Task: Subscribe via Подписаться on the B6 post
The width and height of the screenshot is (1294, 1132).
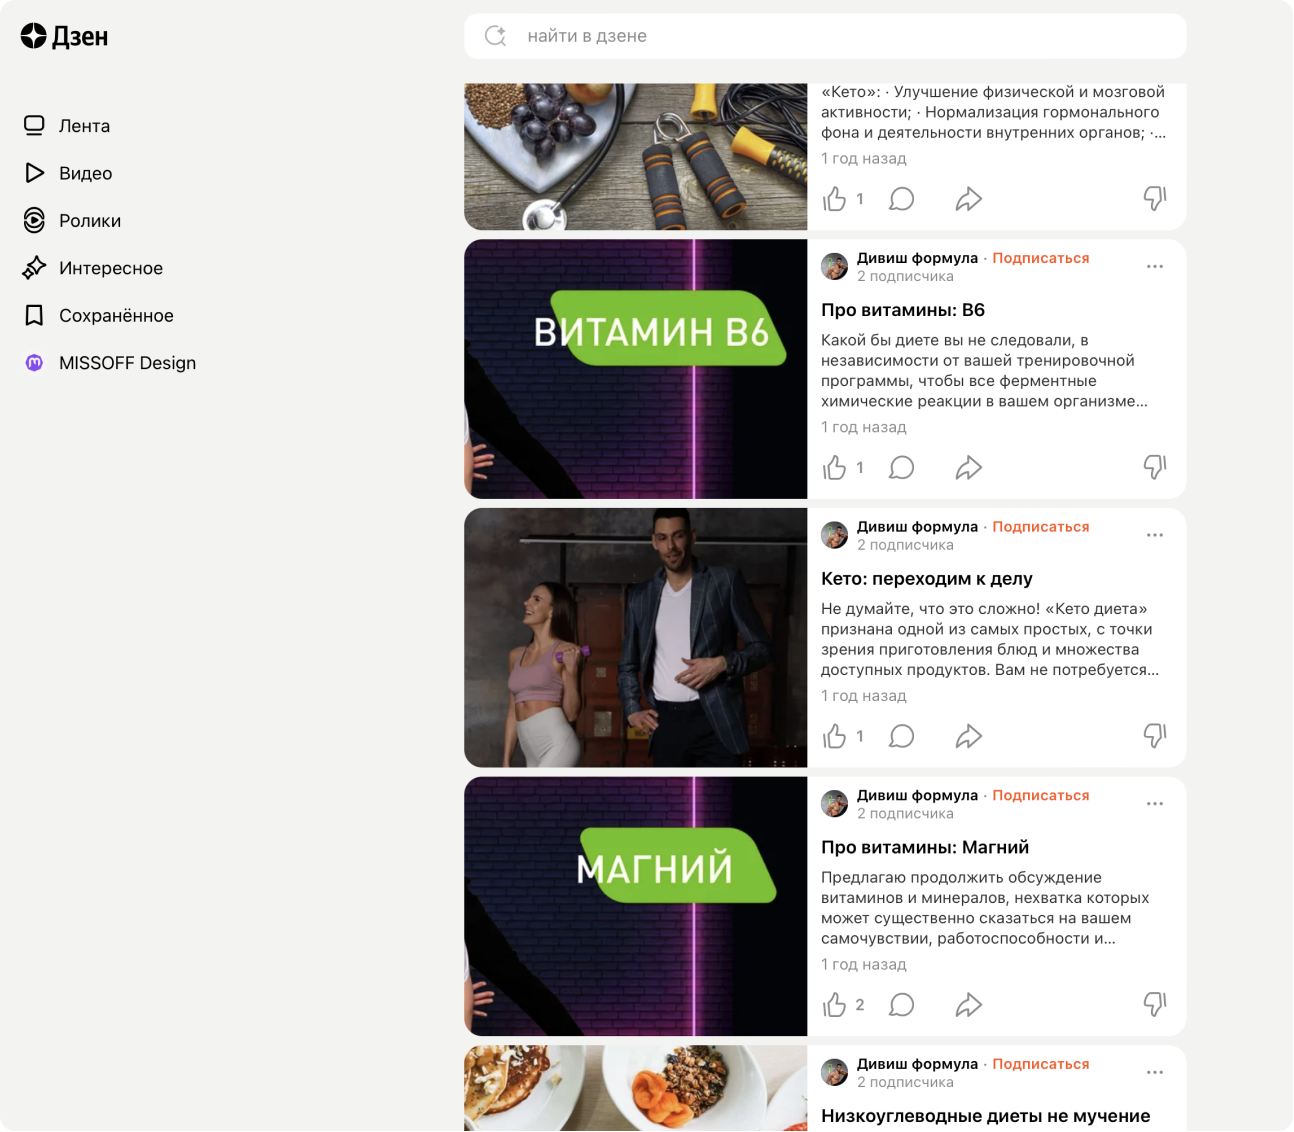Action: click(x=1041, y=258)
